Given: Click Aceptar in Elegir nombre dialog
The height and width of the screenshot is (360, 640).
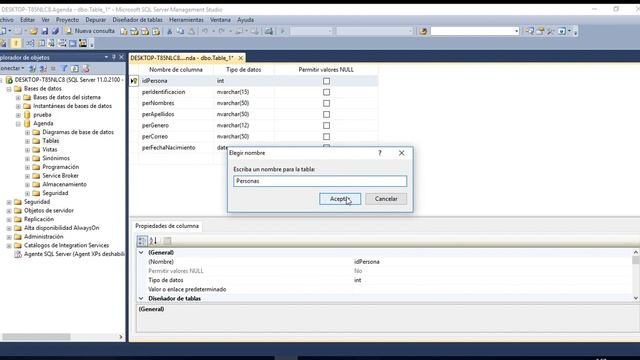Looking at the screenshot, I should (340, 199).
